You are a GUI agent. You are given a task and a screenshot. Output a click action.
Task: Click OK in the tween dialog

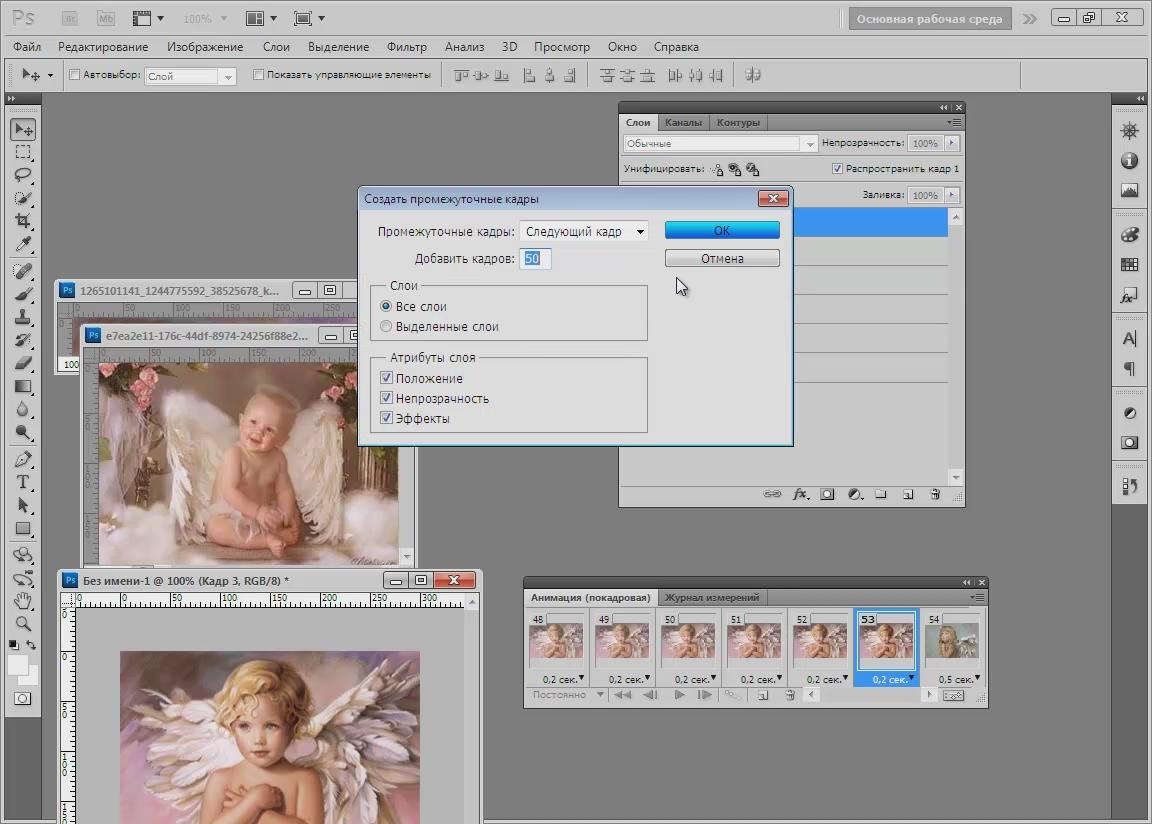point(721,230)
